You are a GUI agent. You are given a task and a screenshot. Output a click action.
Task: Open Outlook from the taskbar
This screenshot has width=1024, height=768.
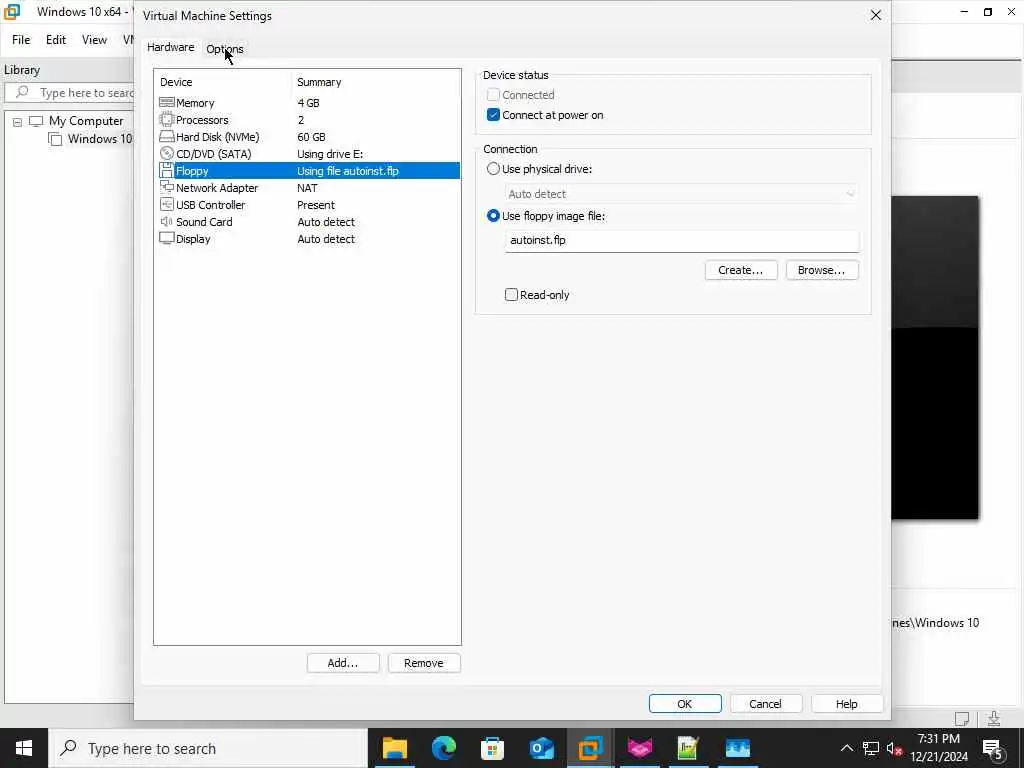(541, 748)
